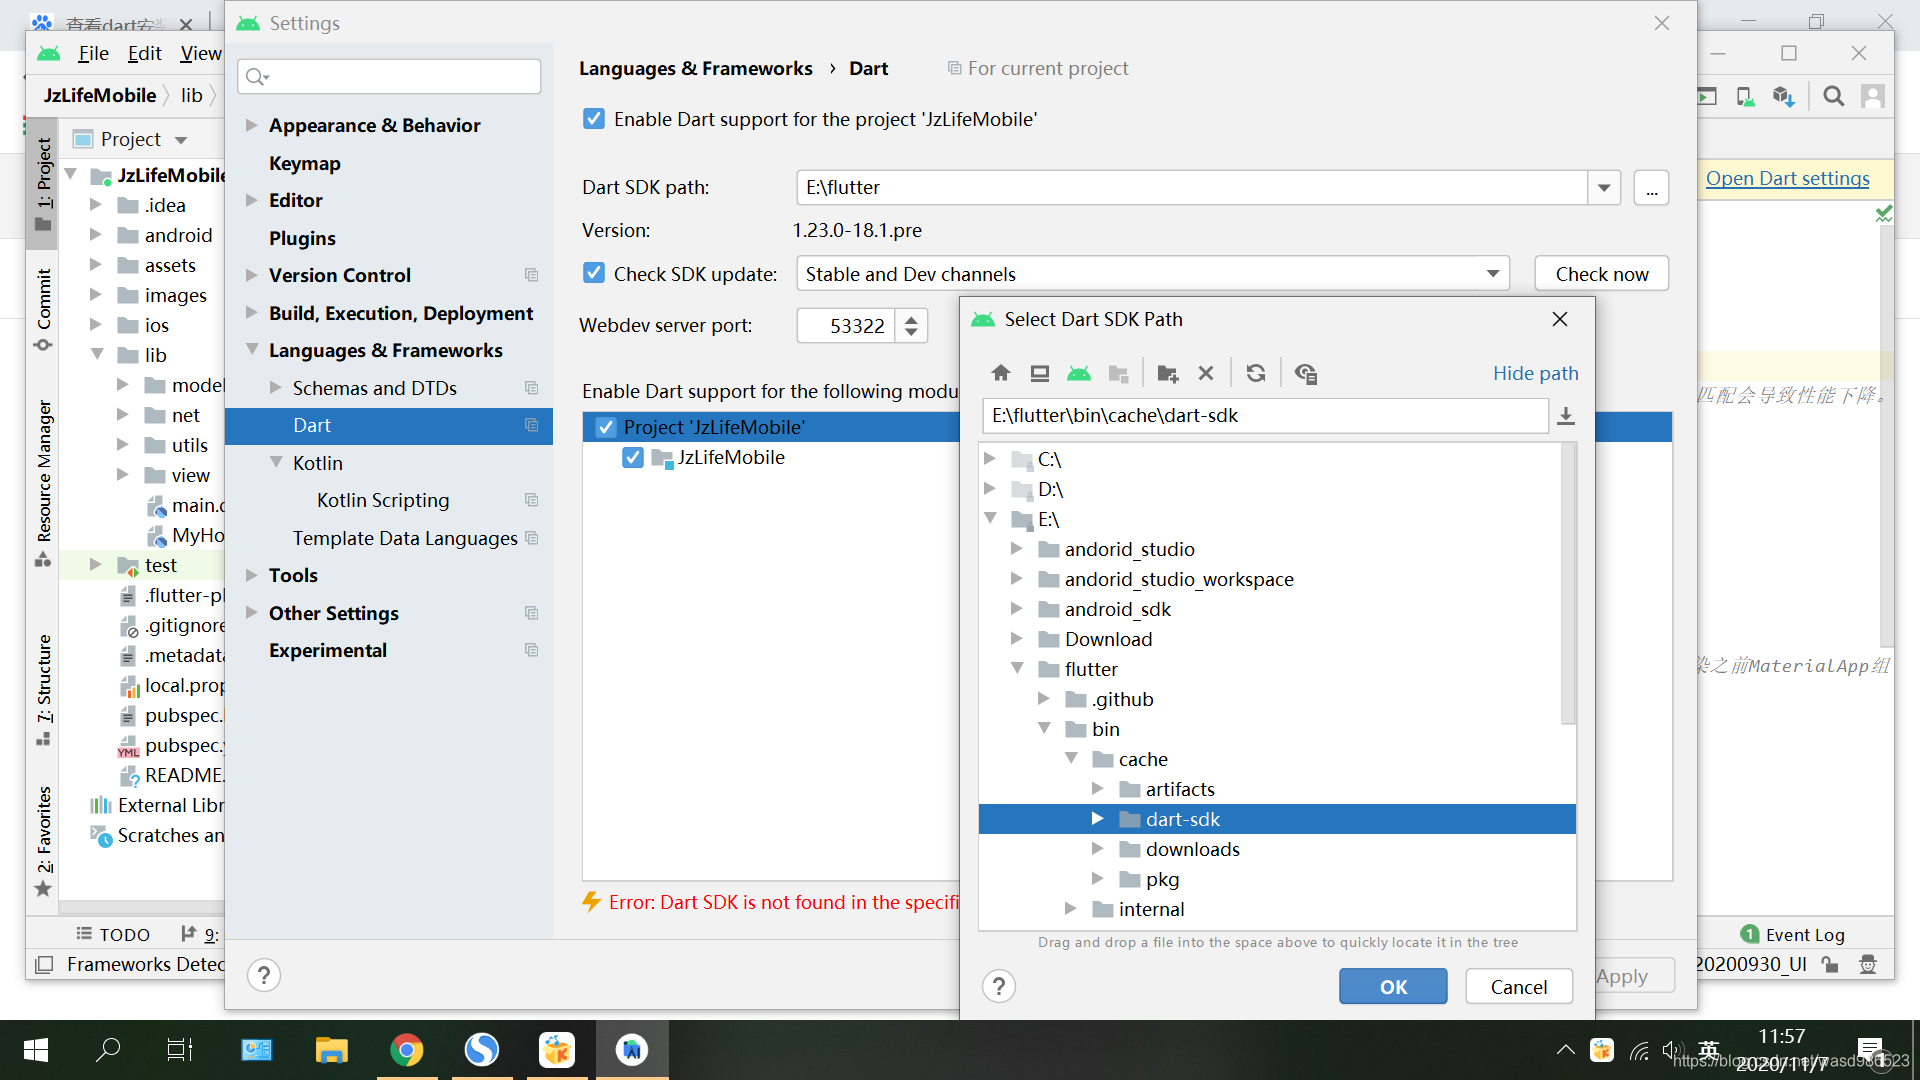Viewport: 1920px width, 1080px height.
Task: Click the Windows Start button
Action: click(36, 1050)
